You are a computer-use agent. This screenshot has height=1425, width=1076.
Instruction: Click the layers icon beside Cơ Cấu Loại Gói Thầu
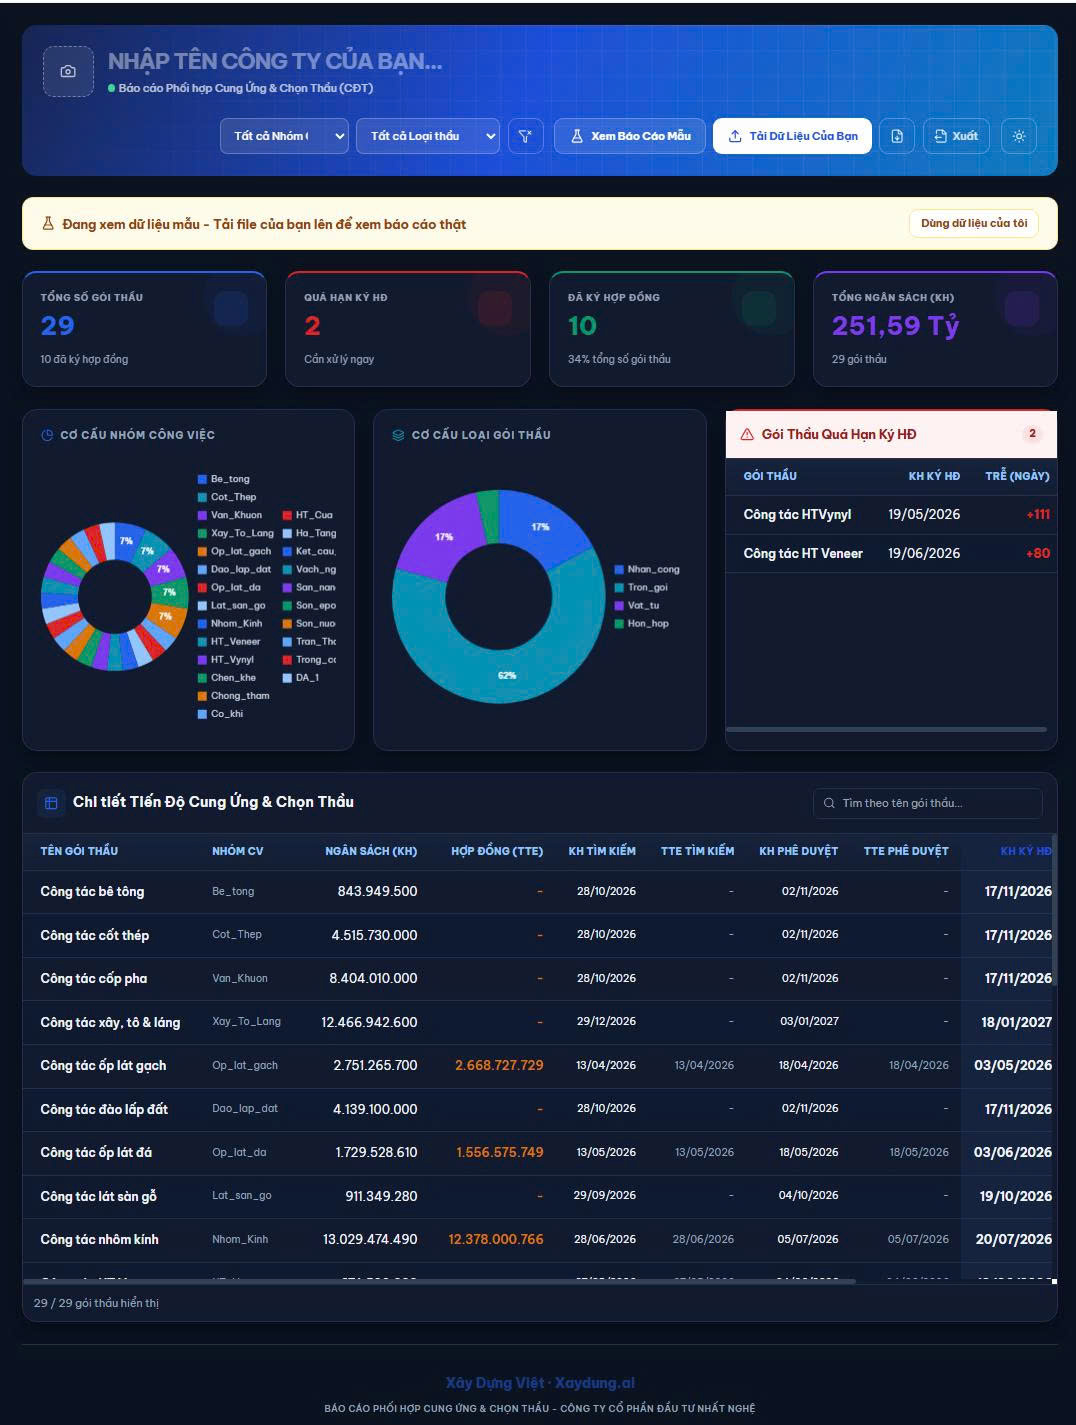[x=398, y=435]
